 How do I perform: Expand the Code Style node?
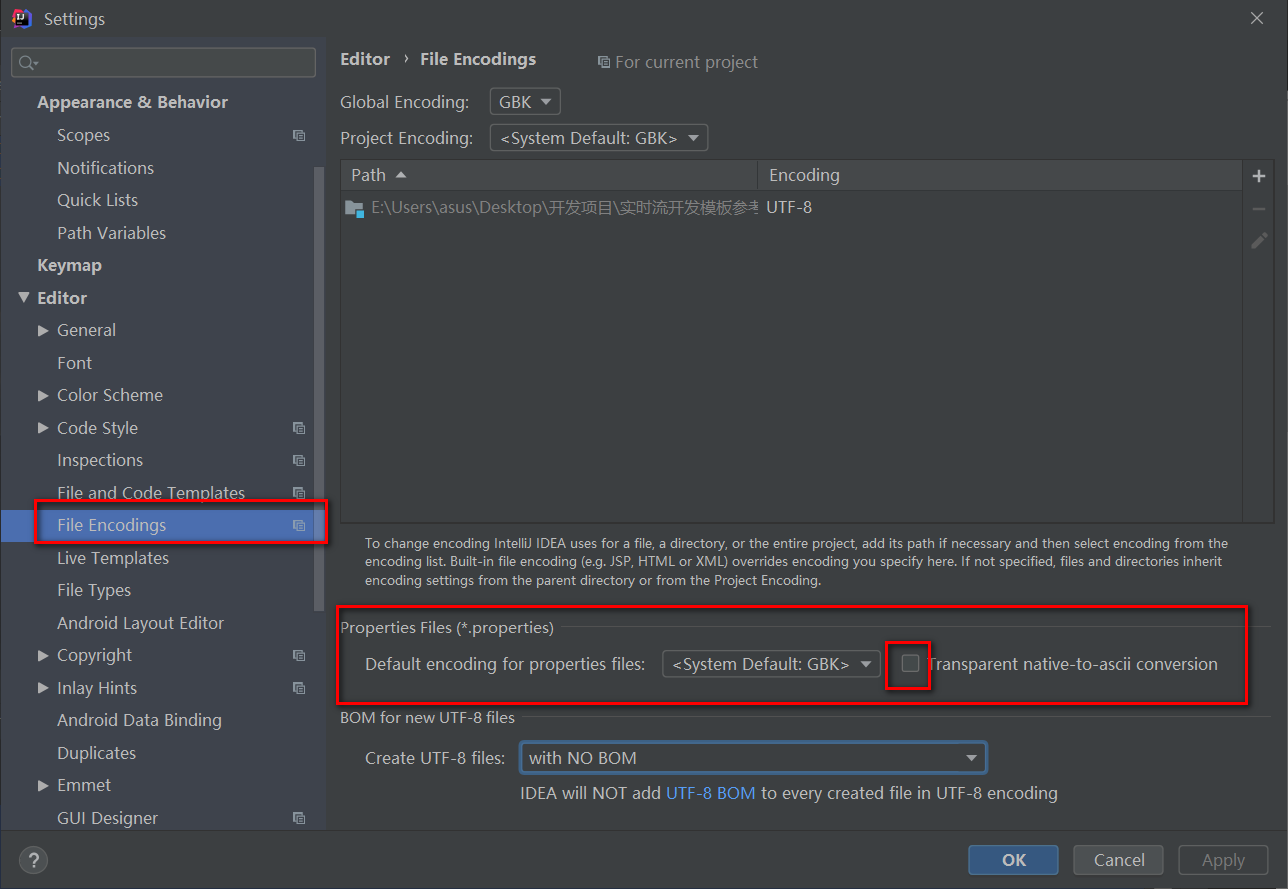[x=43, y=428]
